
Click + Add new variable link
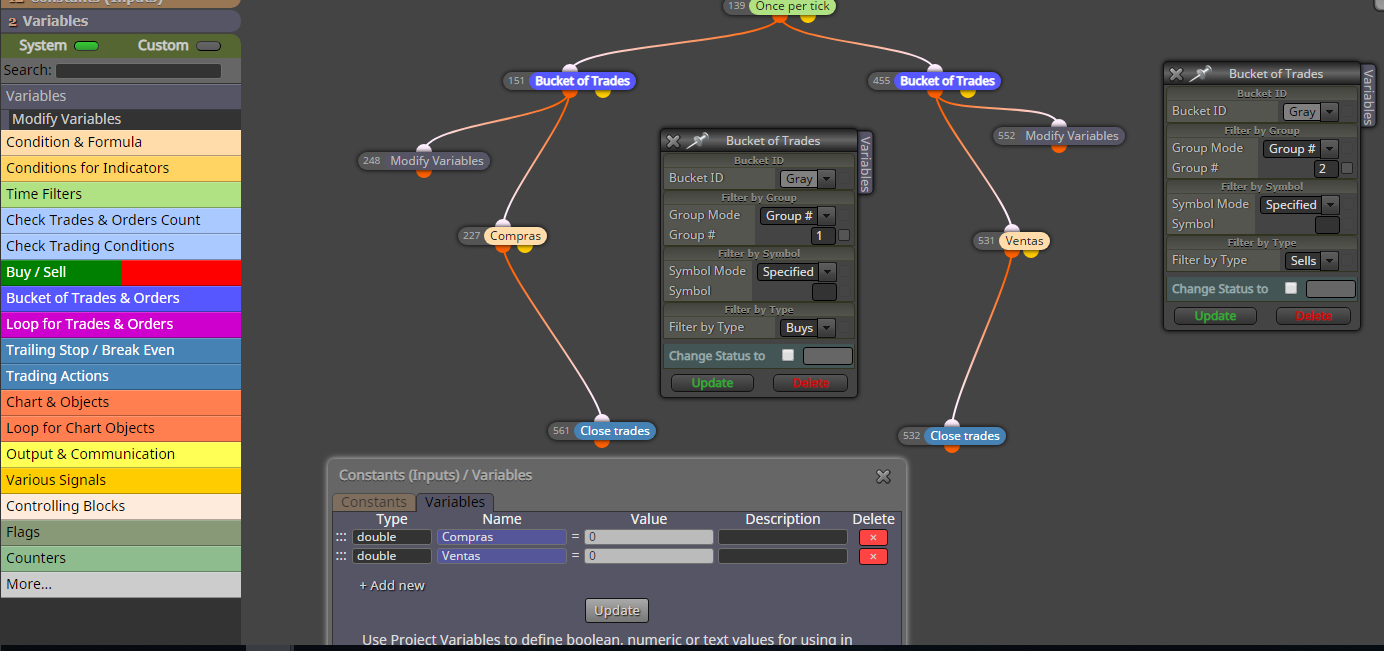click(x=392, y=585)
